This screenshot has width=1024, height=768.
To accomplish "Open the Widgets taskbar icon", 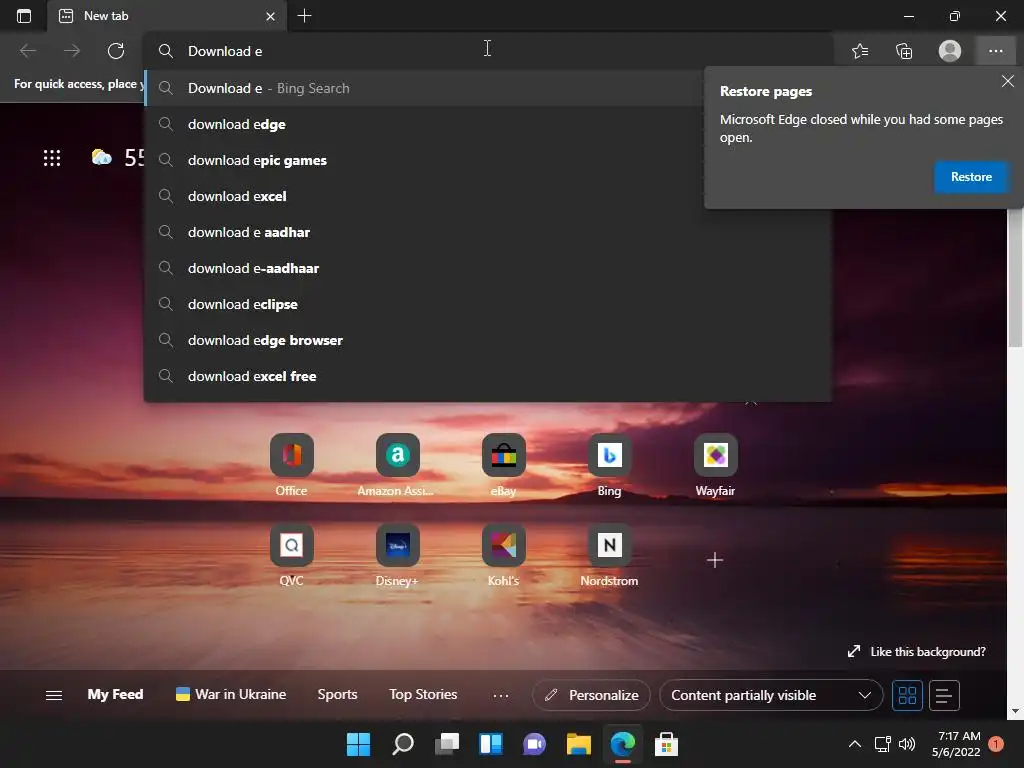I will (x=490, y=744).
